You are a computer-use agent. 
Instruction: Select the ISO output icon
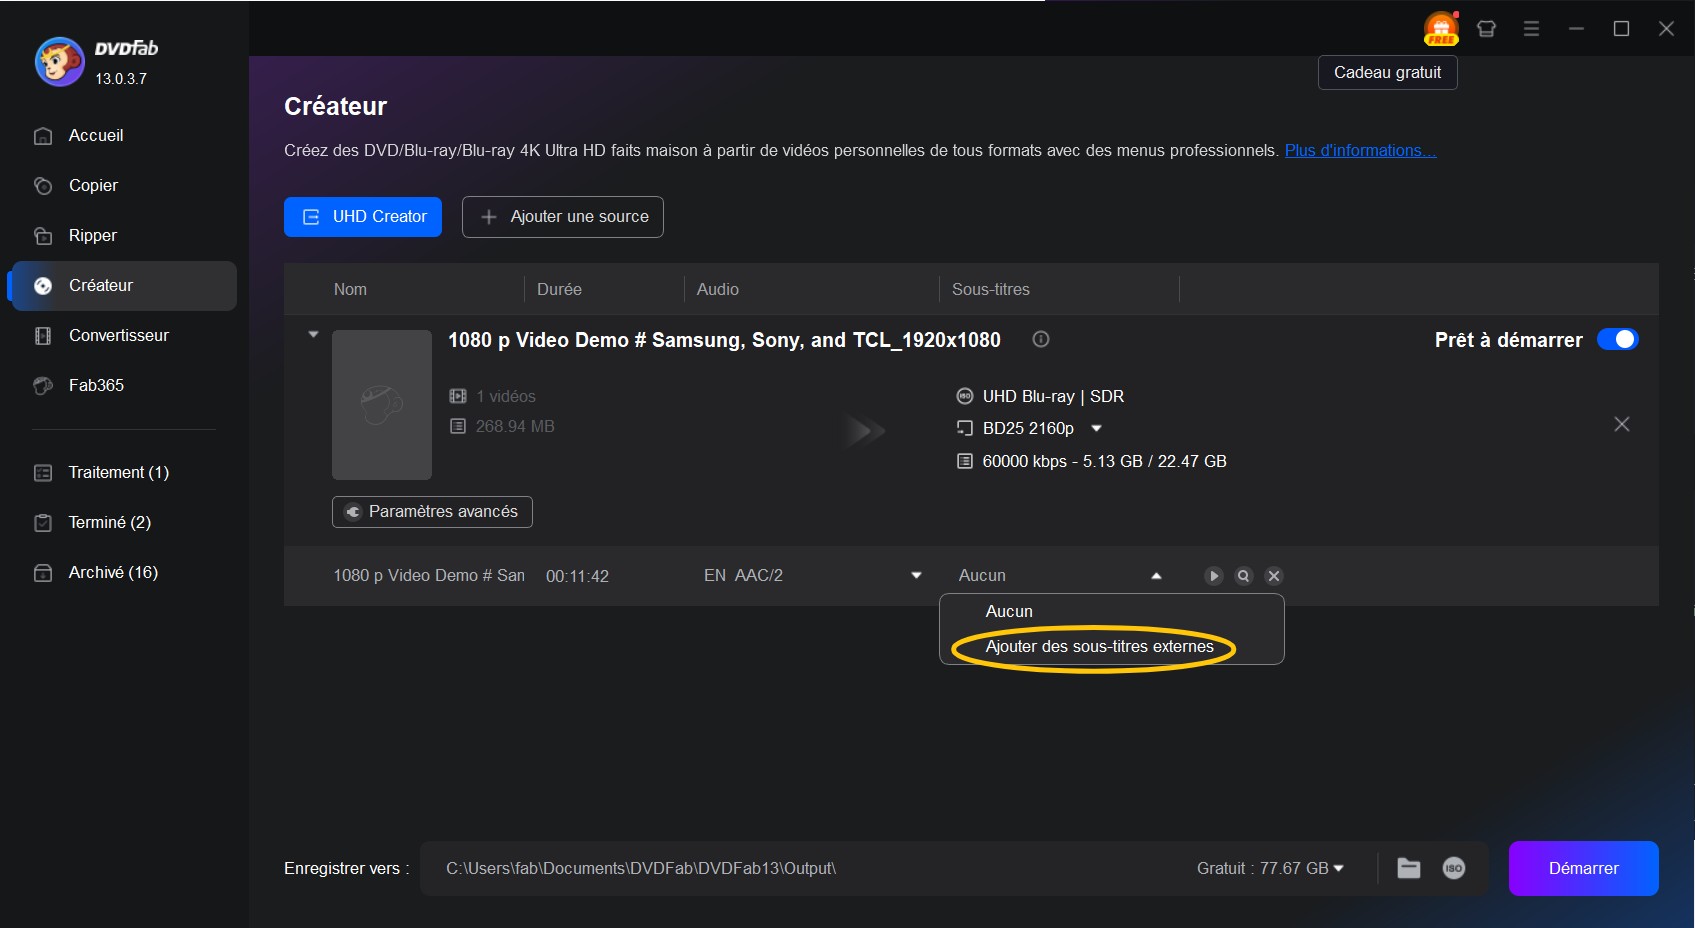point(1454,868)
